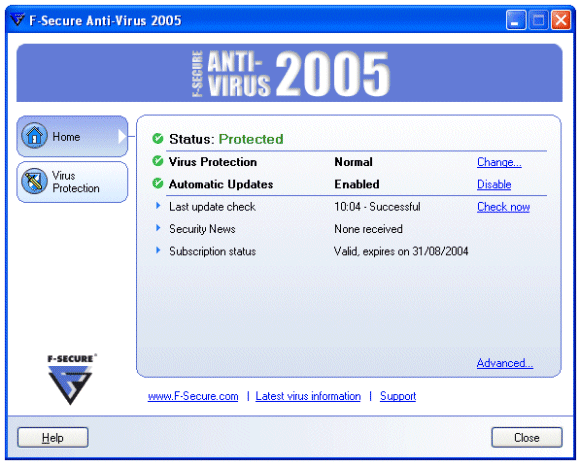Screen dimensions: 580x466
Task: Click the '10:04 - Successful' text
Action: (x=377, y=207)
